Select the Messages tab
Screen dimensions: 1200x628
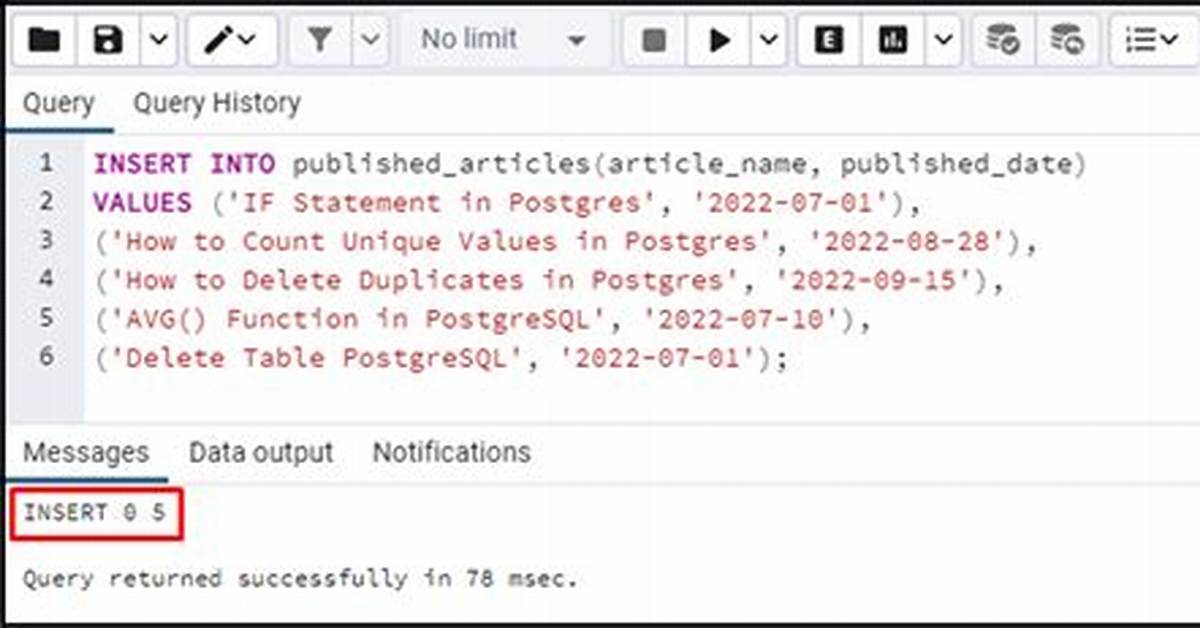point(86,452)
